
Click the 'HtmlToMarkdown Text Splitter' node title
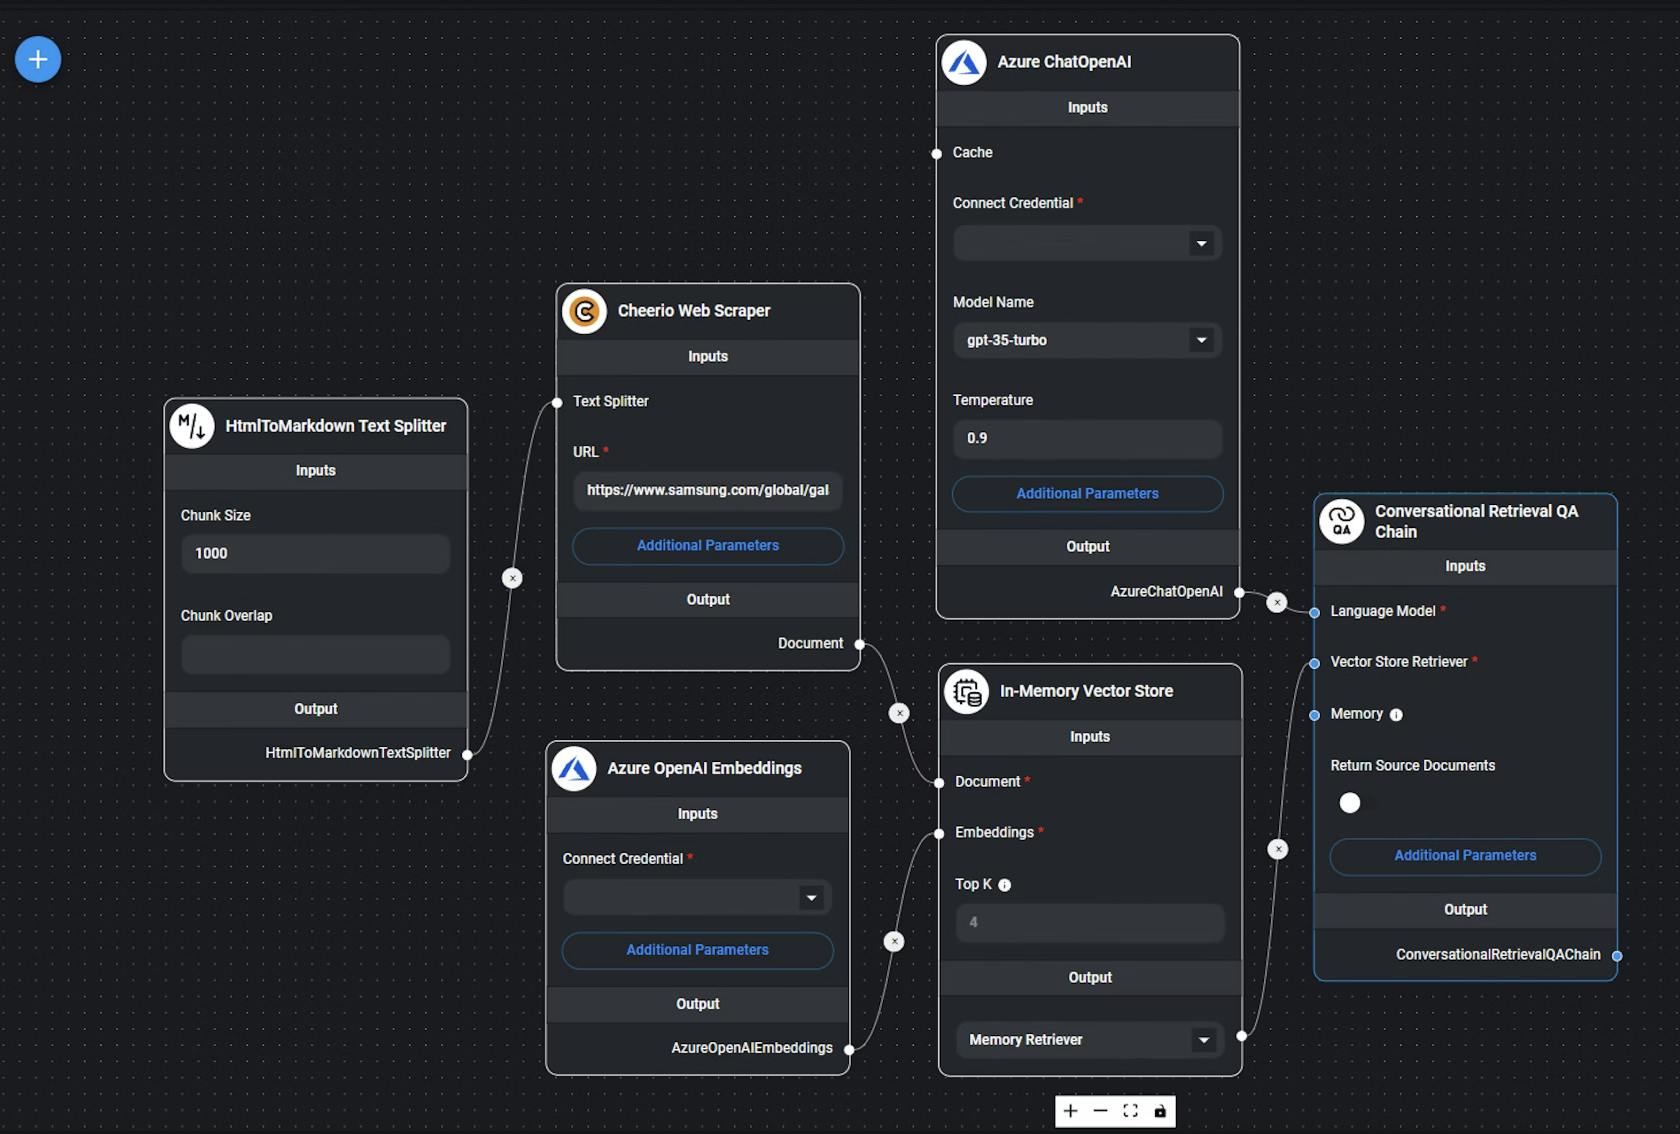pyautogui.click(x=336, y=426)
